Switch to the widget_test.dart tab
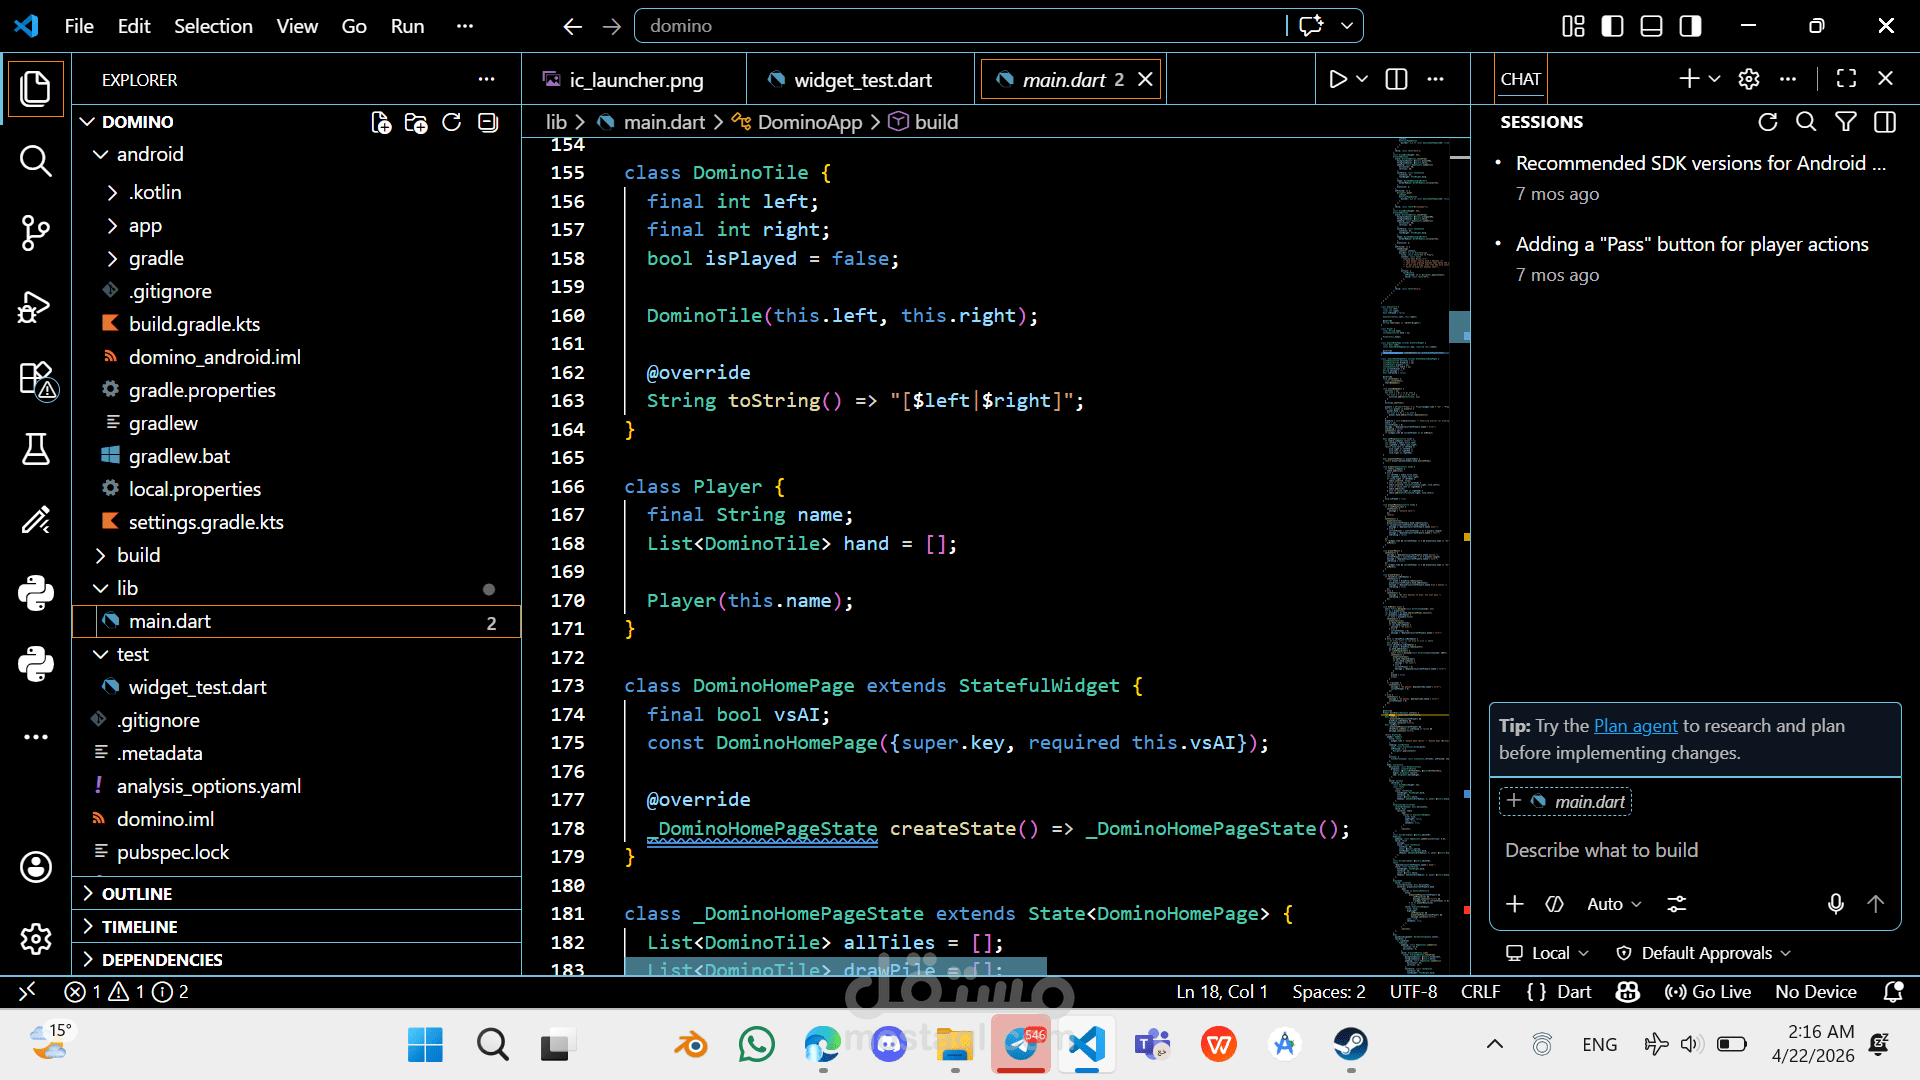Viewport: 1920px width, 1080px height. point(861,80)
